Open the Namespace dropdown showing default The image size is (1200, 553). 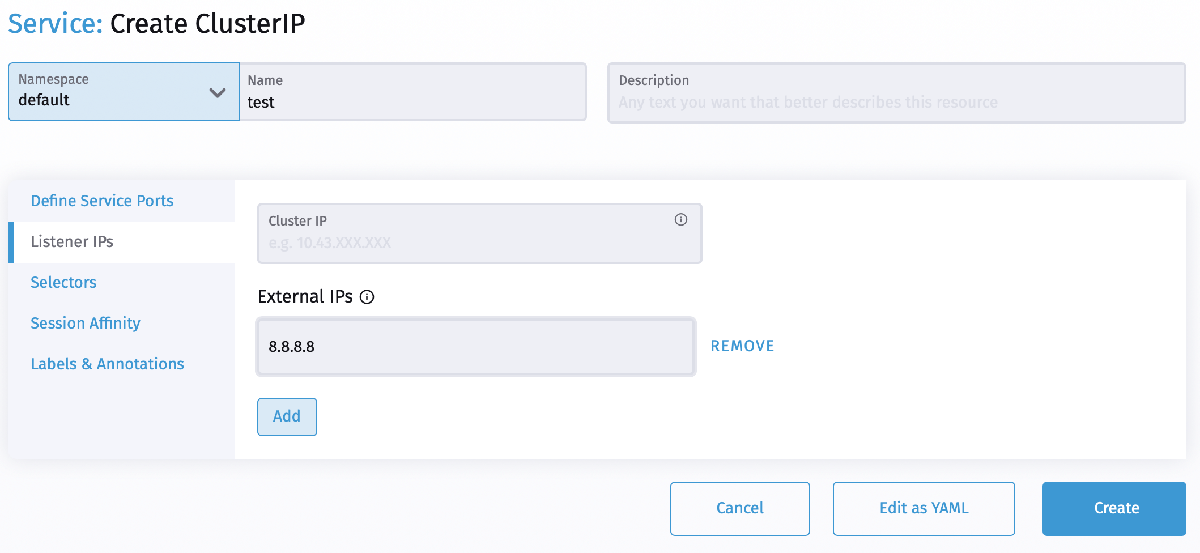123,91
